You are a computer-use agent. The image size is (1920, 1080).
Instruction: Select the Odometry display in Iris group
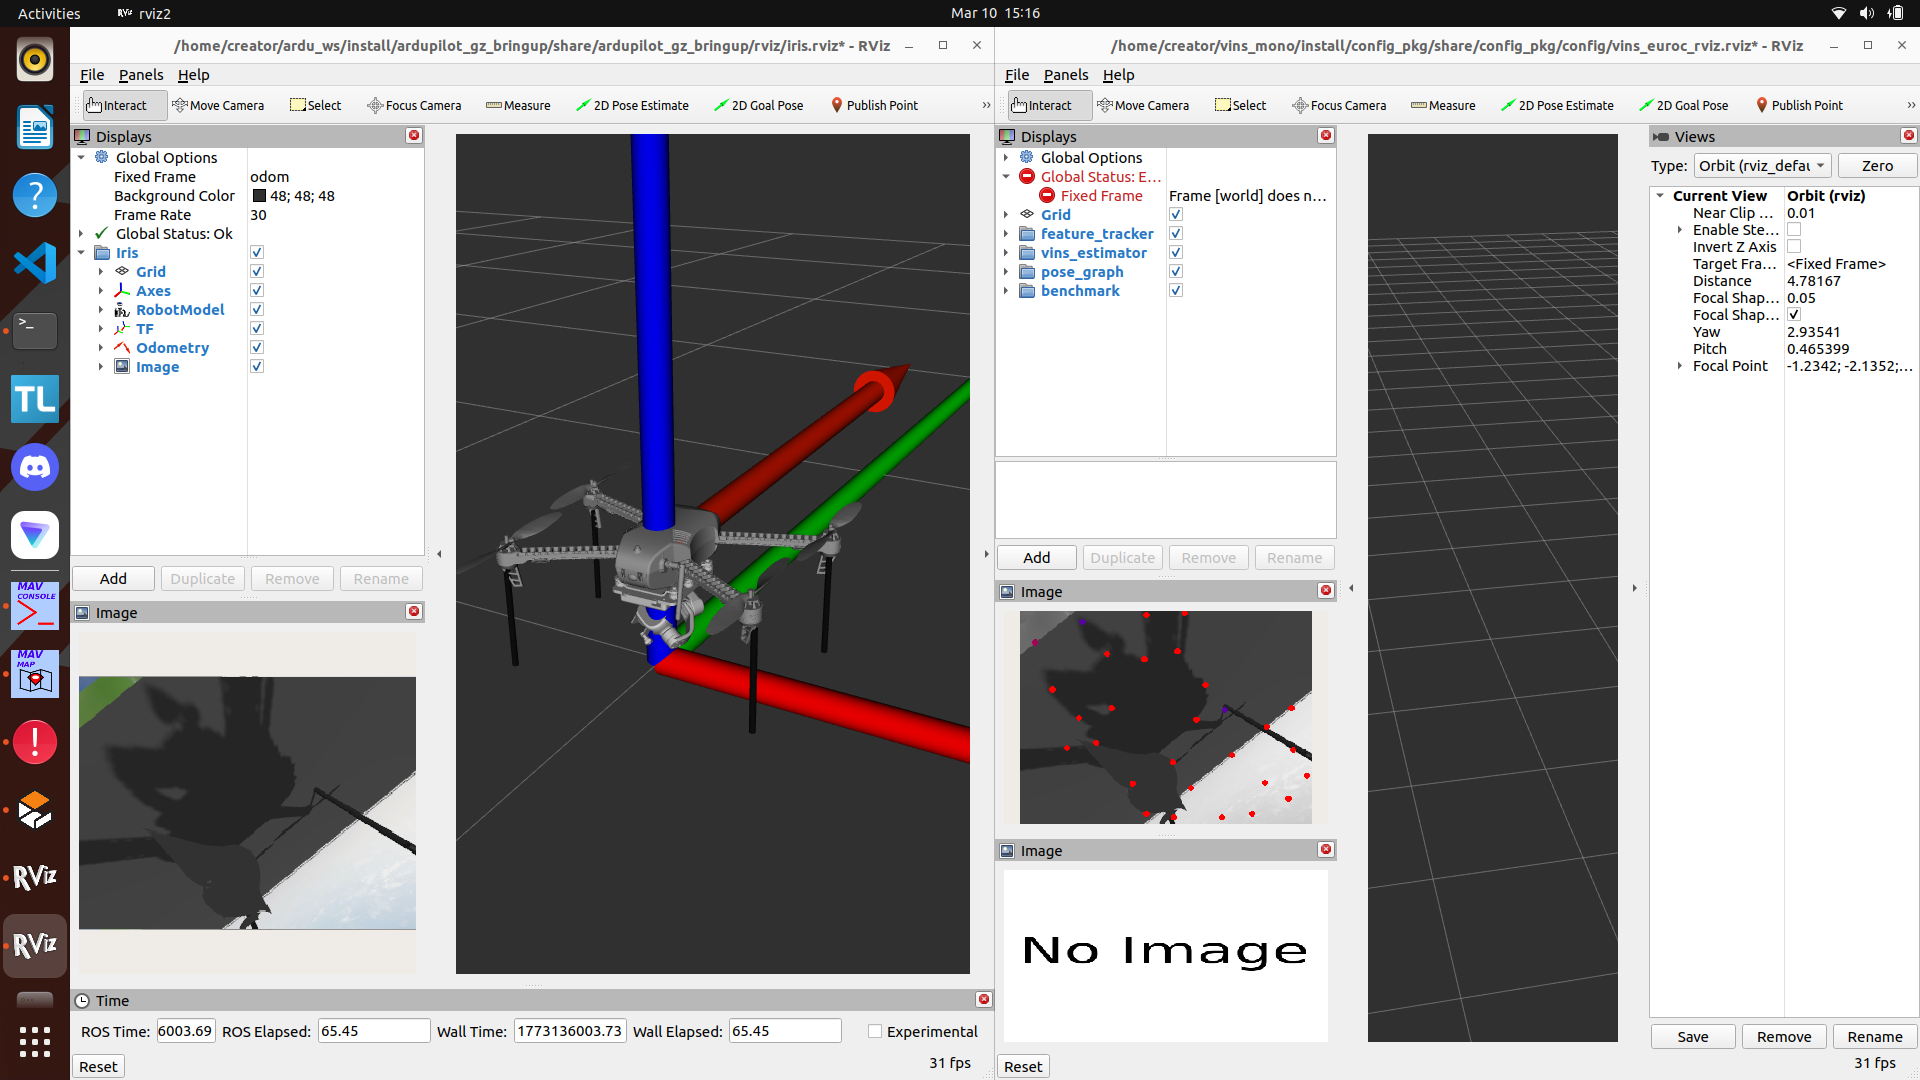(x=172, y=348)
